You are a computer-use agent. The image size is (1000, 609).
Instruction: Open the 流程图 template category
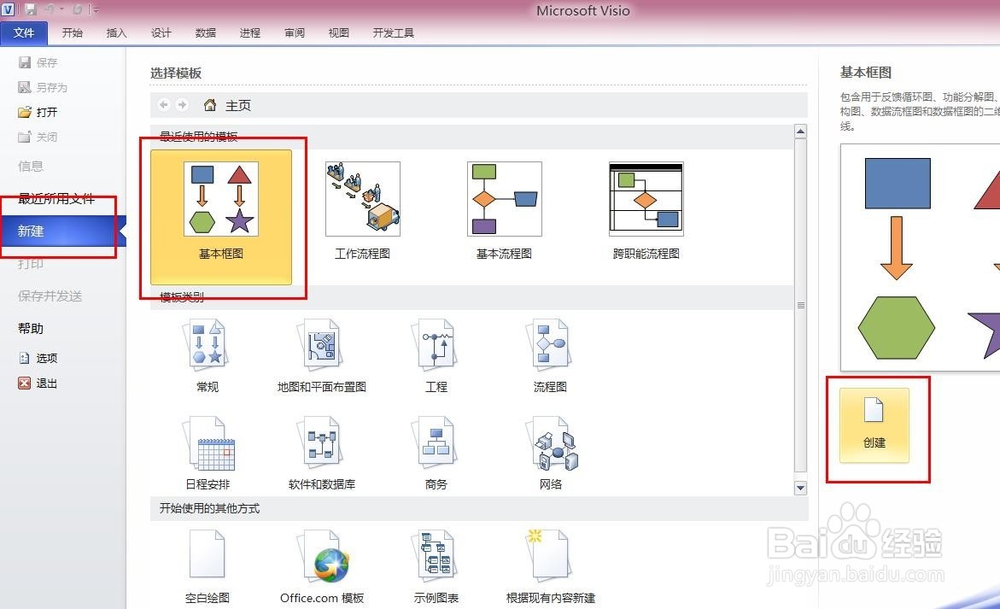pos(550,356)
